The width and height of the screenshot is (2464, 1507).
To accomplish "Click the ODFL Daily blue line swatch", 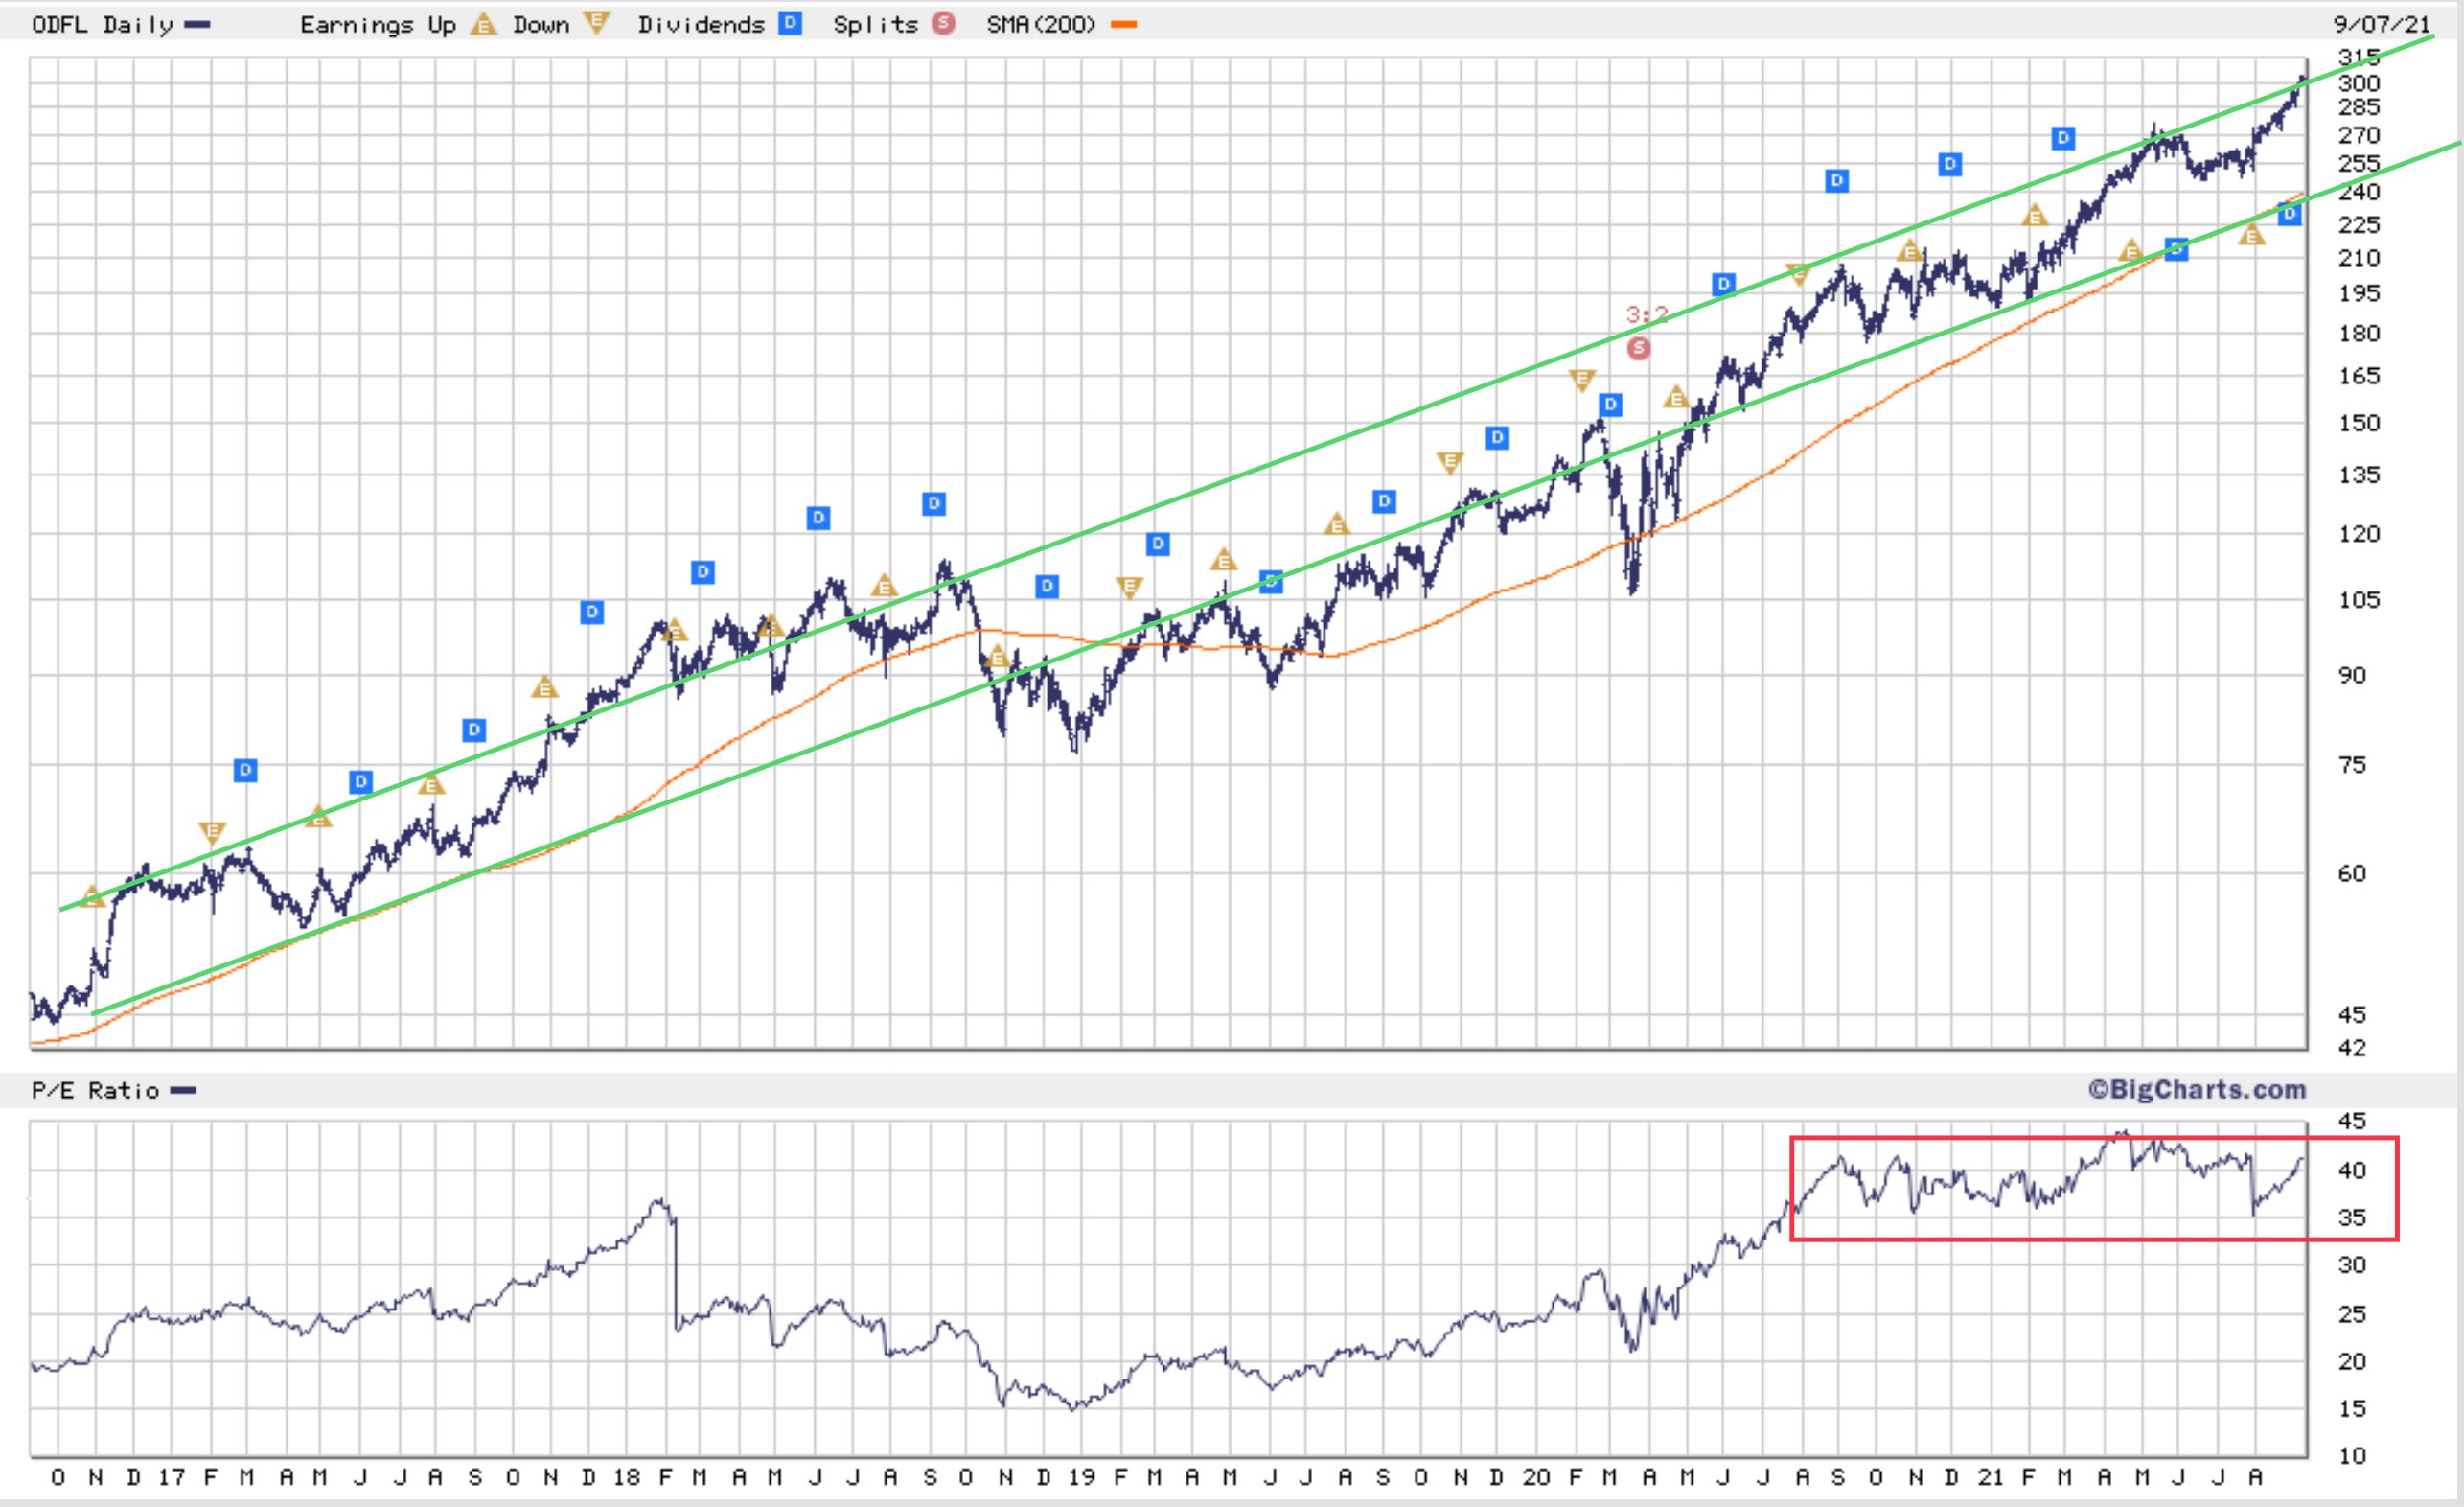I will point(197,25).
